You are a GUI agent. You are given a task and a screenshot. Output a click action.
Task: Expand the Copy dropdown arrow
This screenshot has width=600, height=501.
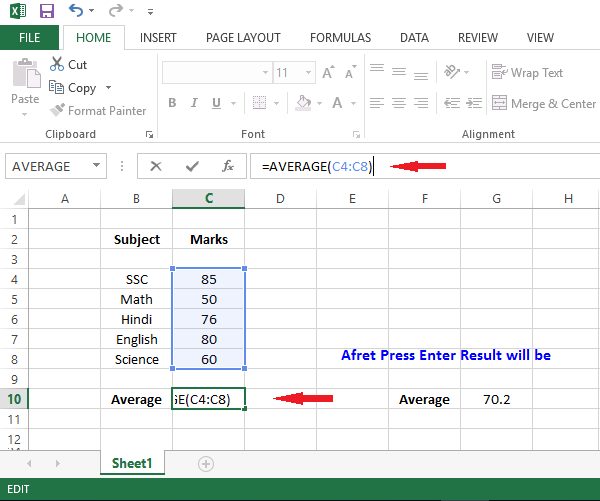coord(108,88)
